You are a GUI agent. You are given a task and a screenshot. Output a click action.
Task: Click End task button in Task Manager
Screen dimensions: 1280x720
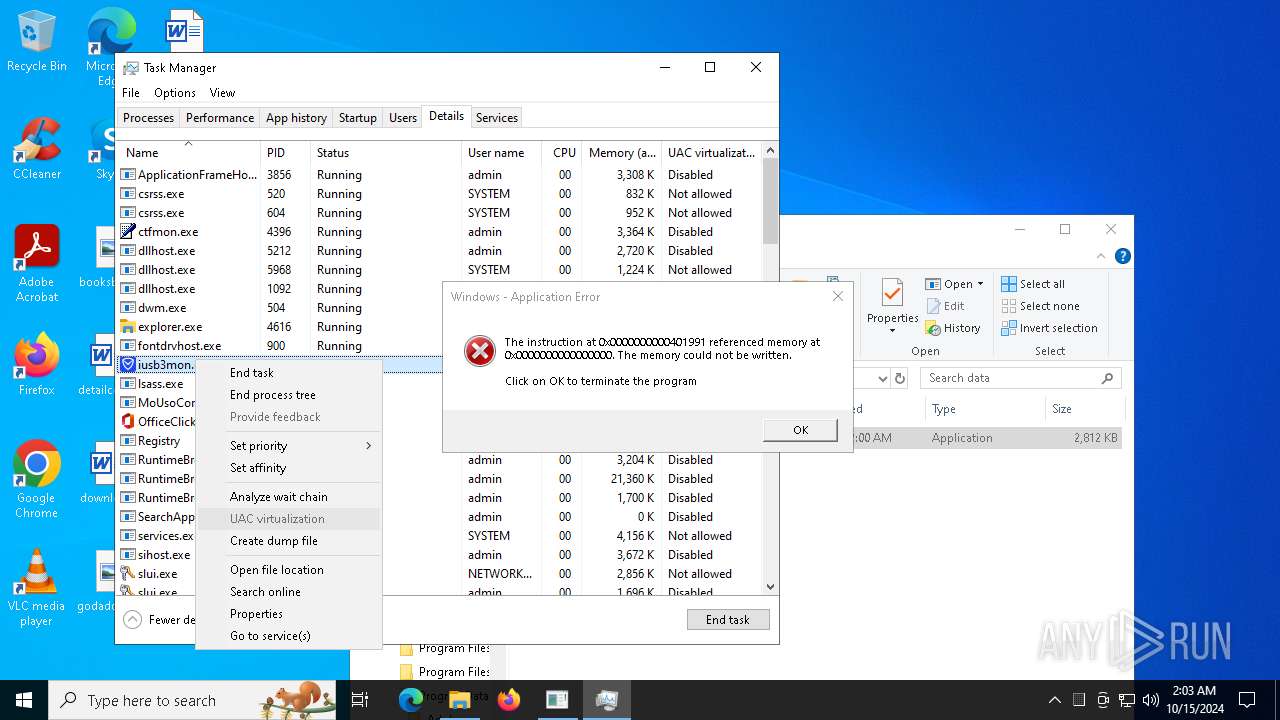[x=728, y=620]
